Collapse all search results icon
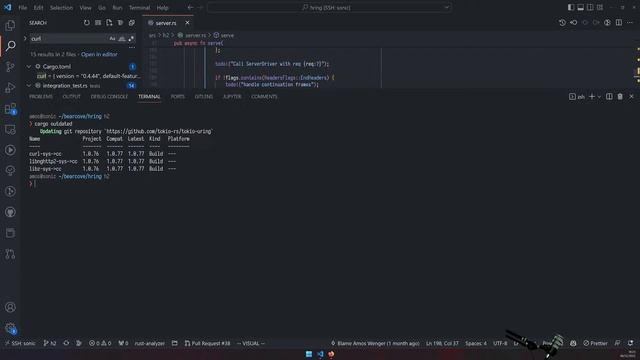Image resolution: width=640 pixels, height=360 pixels. coord(131,23)
